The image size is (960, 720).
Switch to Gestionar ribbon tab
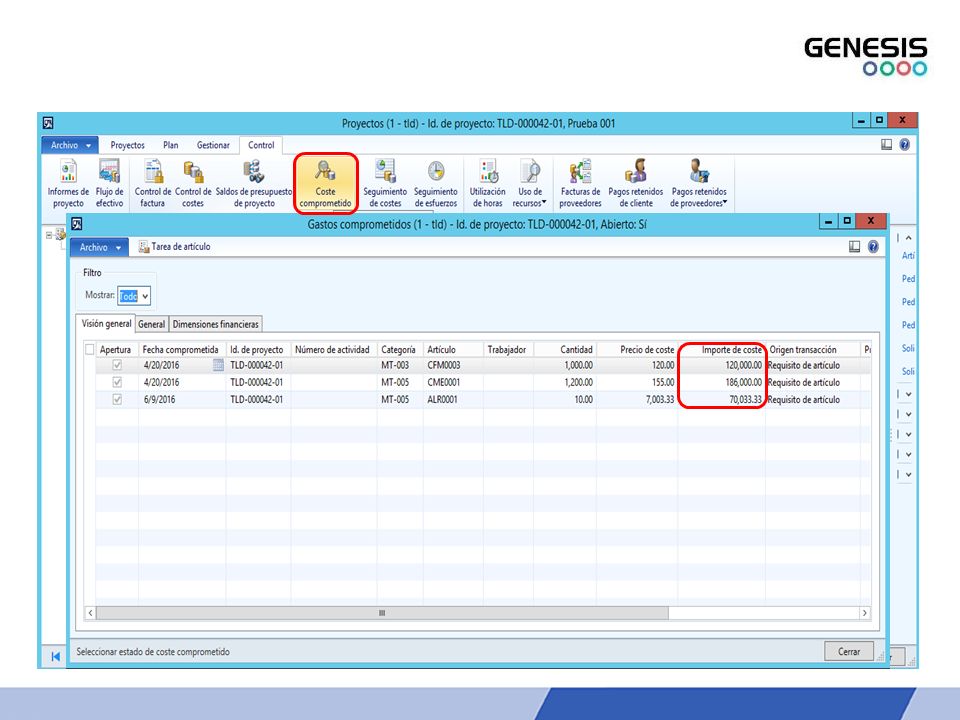coord(213,145)
